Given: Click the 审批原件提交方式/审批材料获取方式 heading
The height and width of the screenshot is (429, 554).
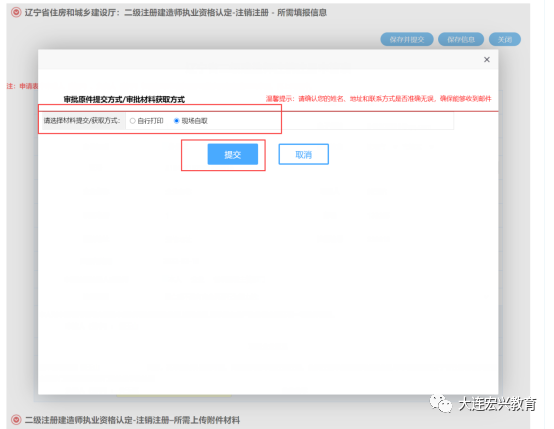Looking at the screenshot, I should [x=124, y=100].
